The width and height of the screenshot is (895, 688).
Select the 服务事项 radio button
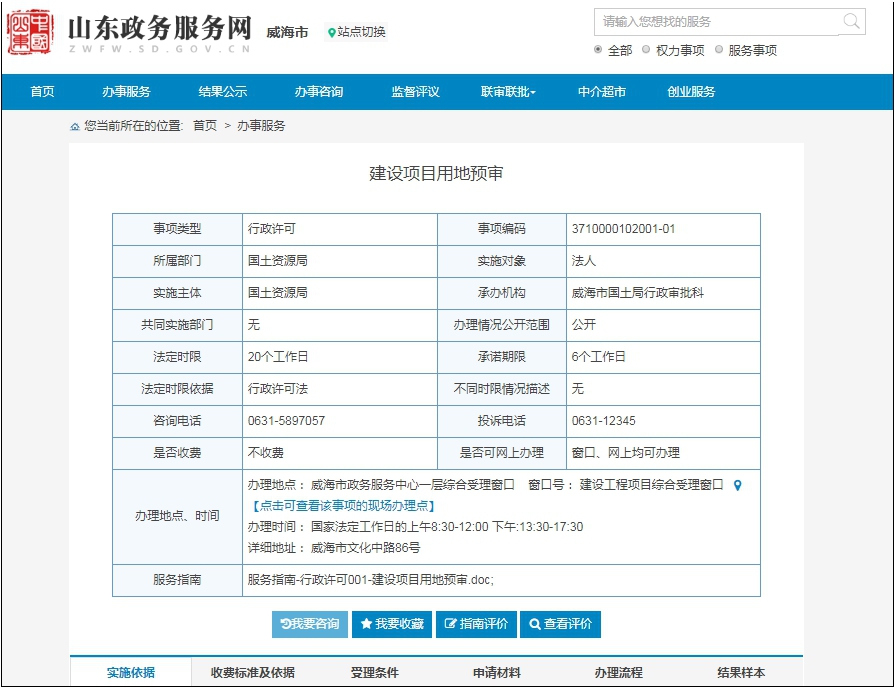719,49
